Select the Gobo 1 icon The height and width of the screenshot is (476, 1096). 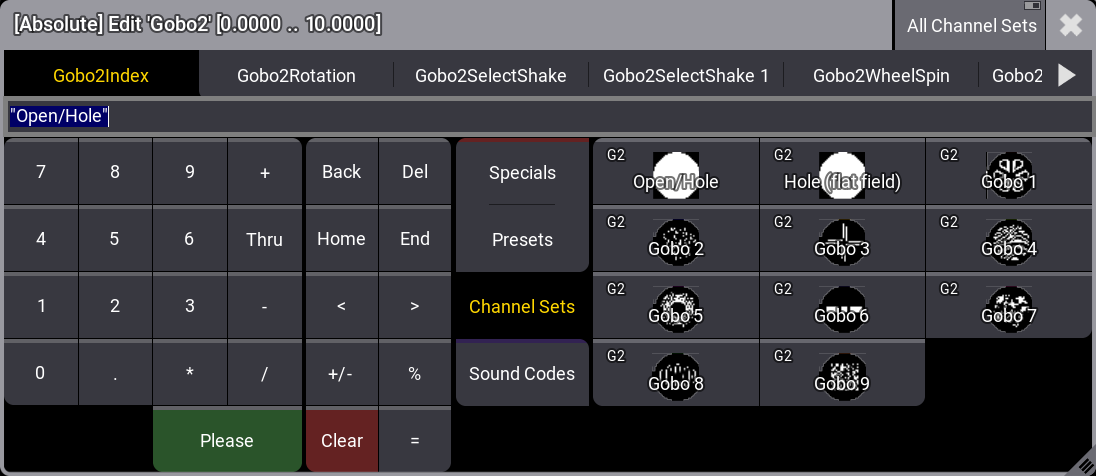click(1008, 172)
